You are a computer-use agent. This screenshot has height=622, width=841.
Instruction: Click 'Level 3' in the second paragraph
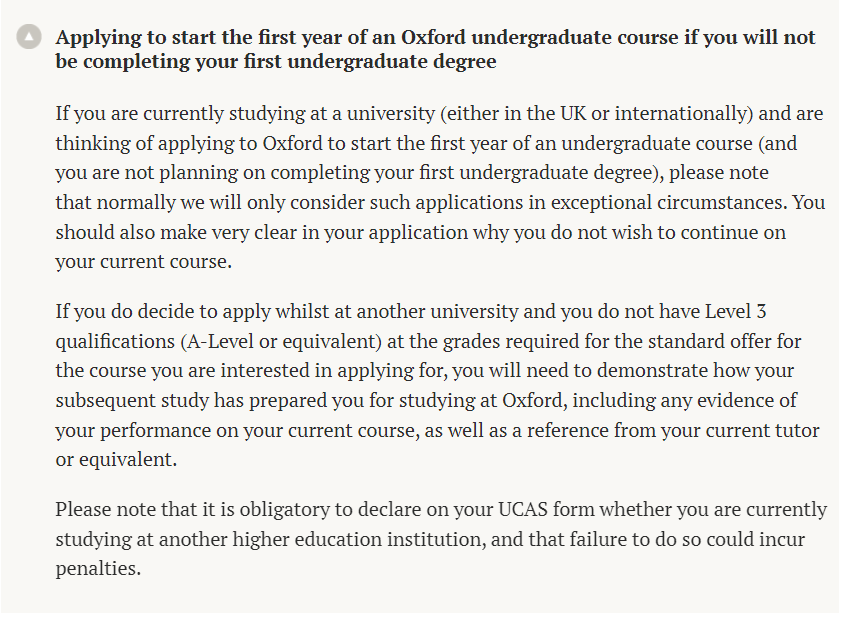[735, 312]
